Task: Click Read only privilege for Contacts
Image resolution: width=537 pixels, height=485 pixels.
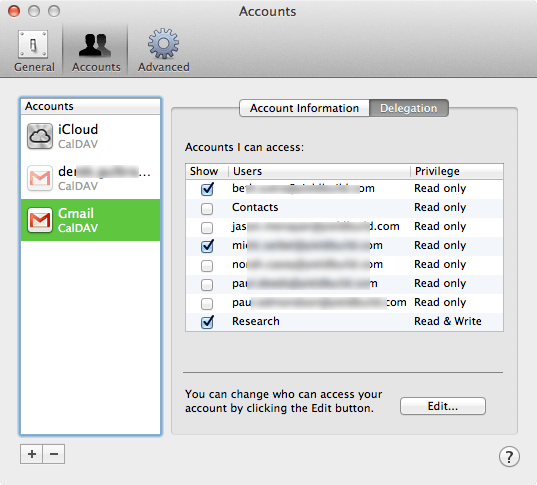Action: click(440, 208)
